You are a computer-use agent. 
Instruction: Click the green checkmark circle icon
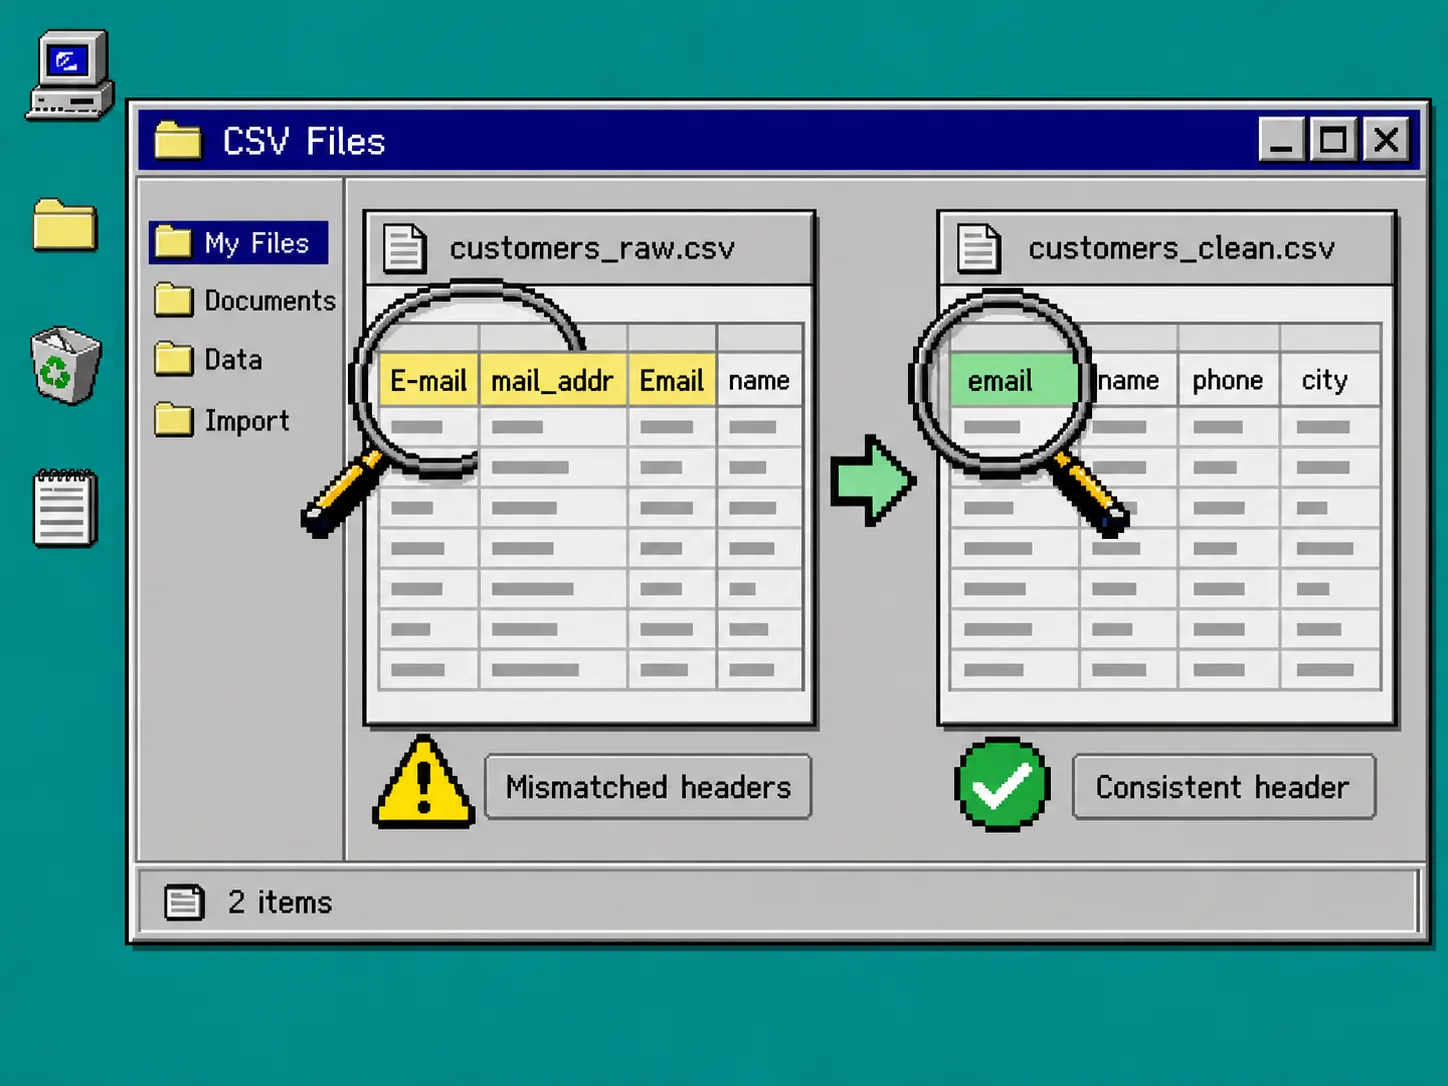pos(1002,785)
